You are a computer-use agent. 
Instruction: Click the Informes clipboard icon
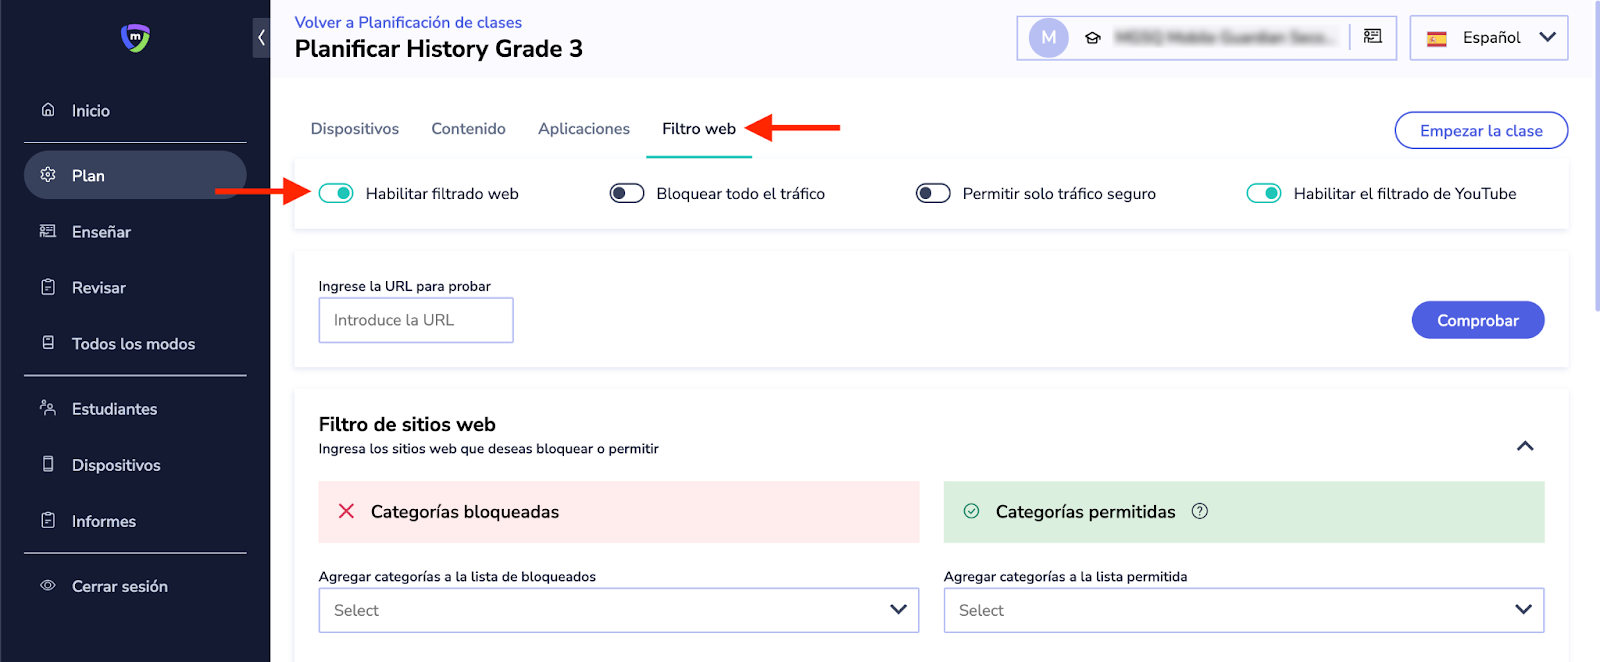[48, 520]
